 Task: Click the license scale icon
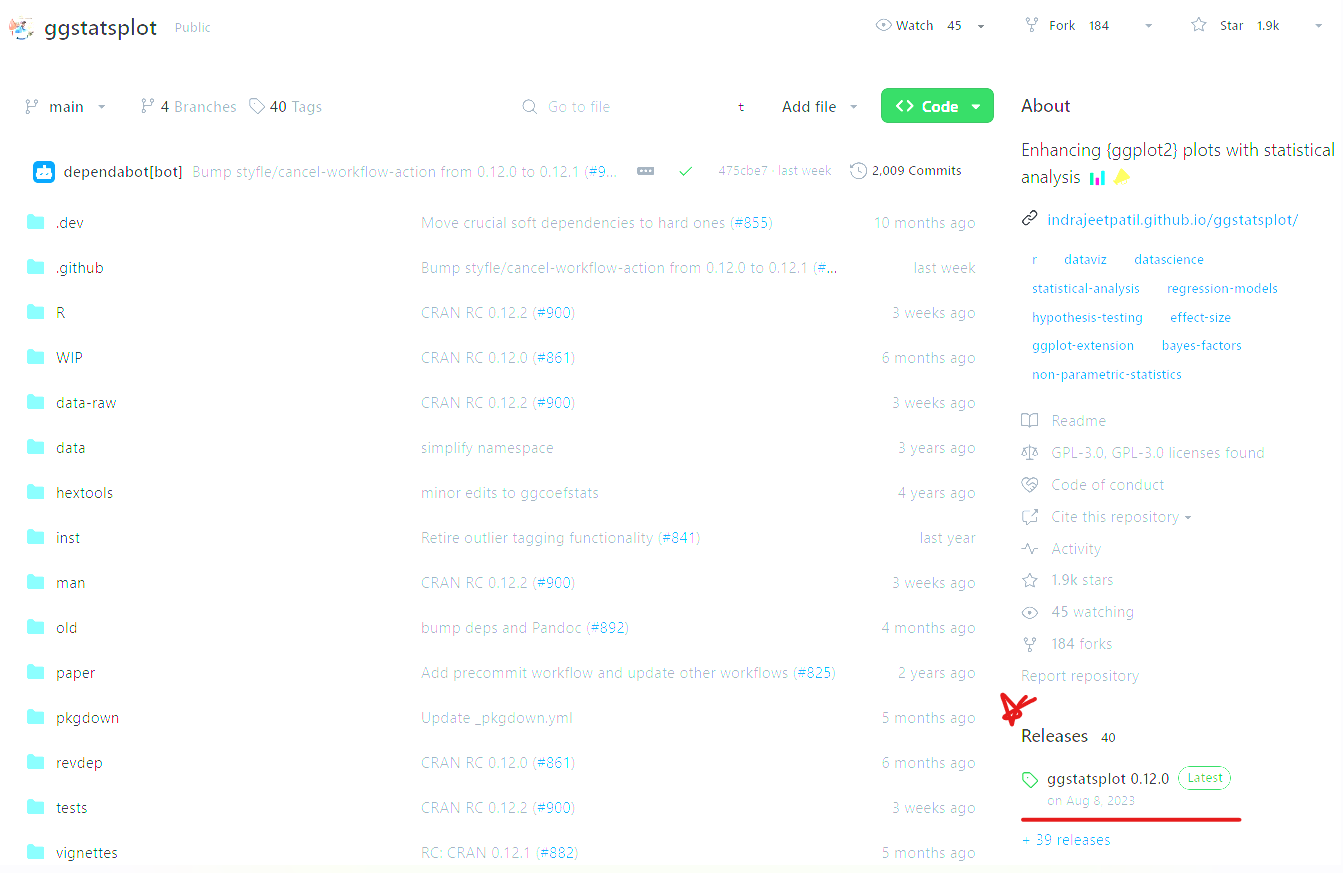[x=1030, y=453]
